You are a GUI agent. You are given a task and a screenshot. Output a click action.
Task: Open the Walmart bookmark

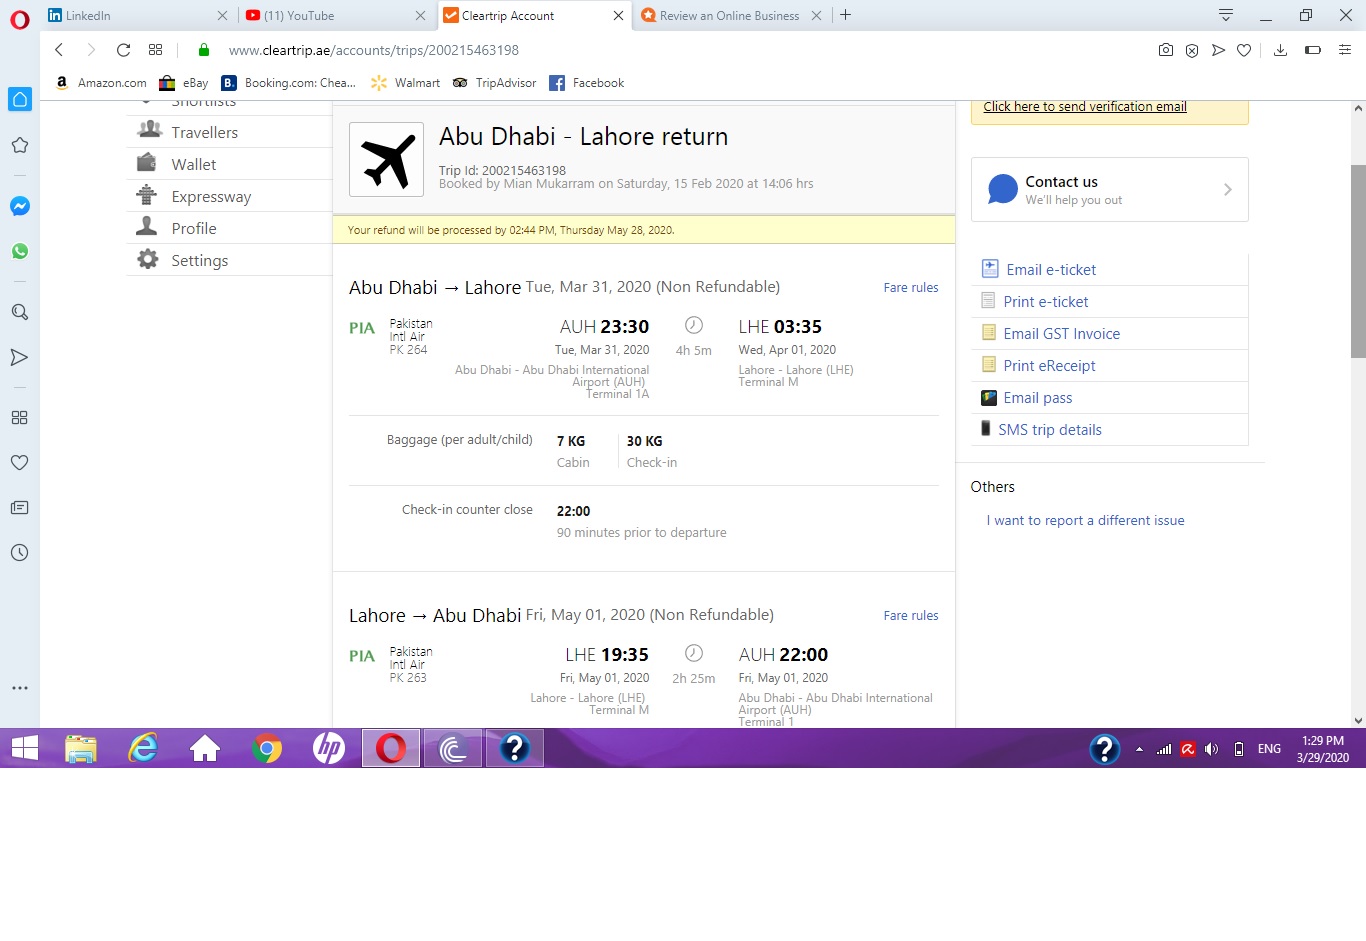pyautogui.click(x=405, y=83)
